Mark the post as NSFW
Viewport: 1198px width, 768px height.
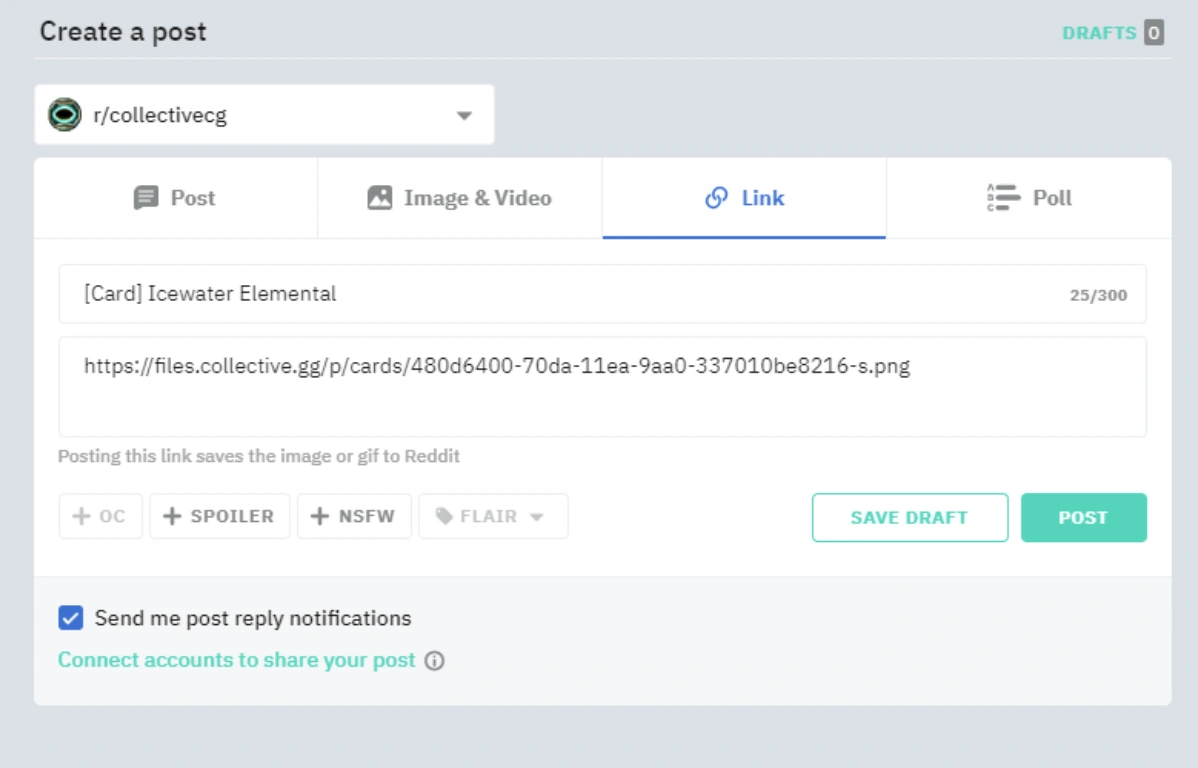(x=354, y=516)
